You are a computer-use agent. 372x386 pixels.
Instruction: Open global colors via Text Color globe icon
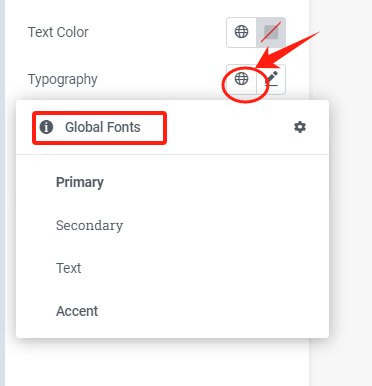pyautogui.click(x=241, y=32)
